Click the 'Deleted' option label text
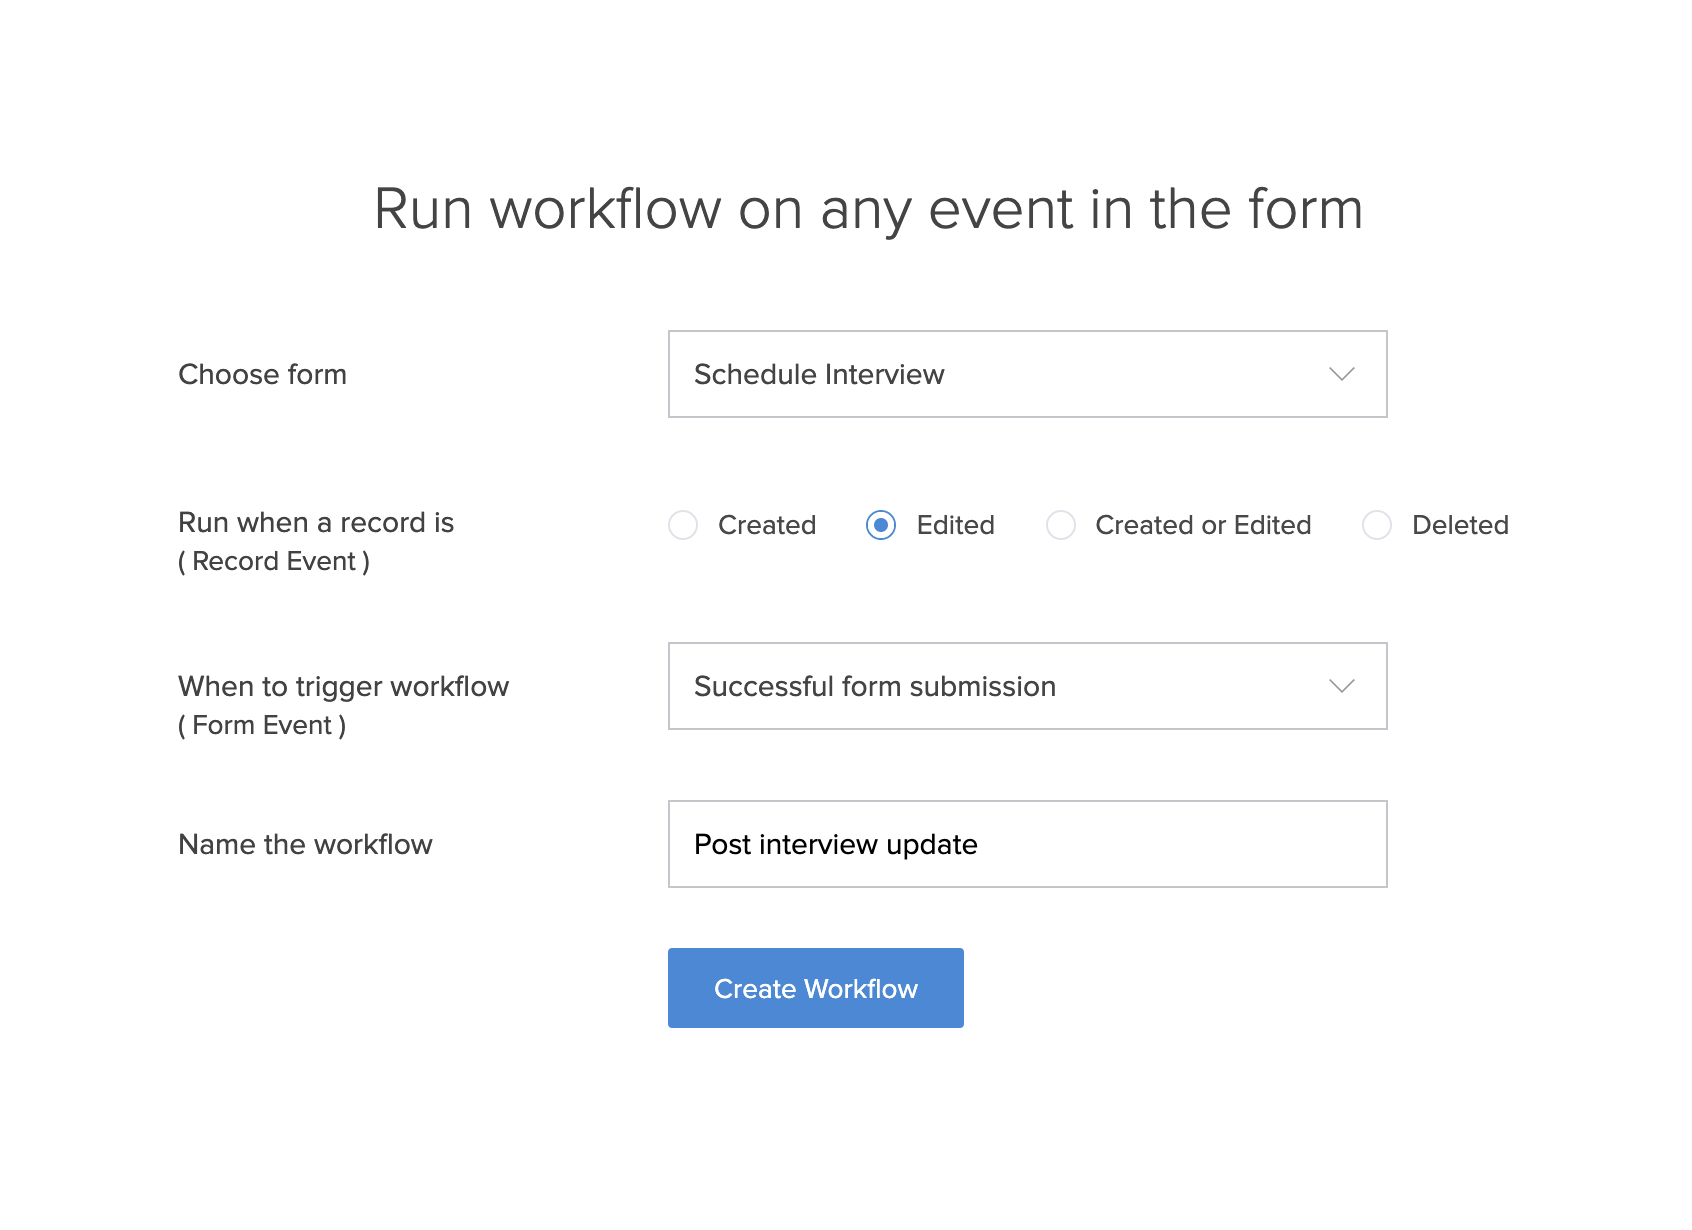1692x1230 pixels. [x=1460, y=525]
